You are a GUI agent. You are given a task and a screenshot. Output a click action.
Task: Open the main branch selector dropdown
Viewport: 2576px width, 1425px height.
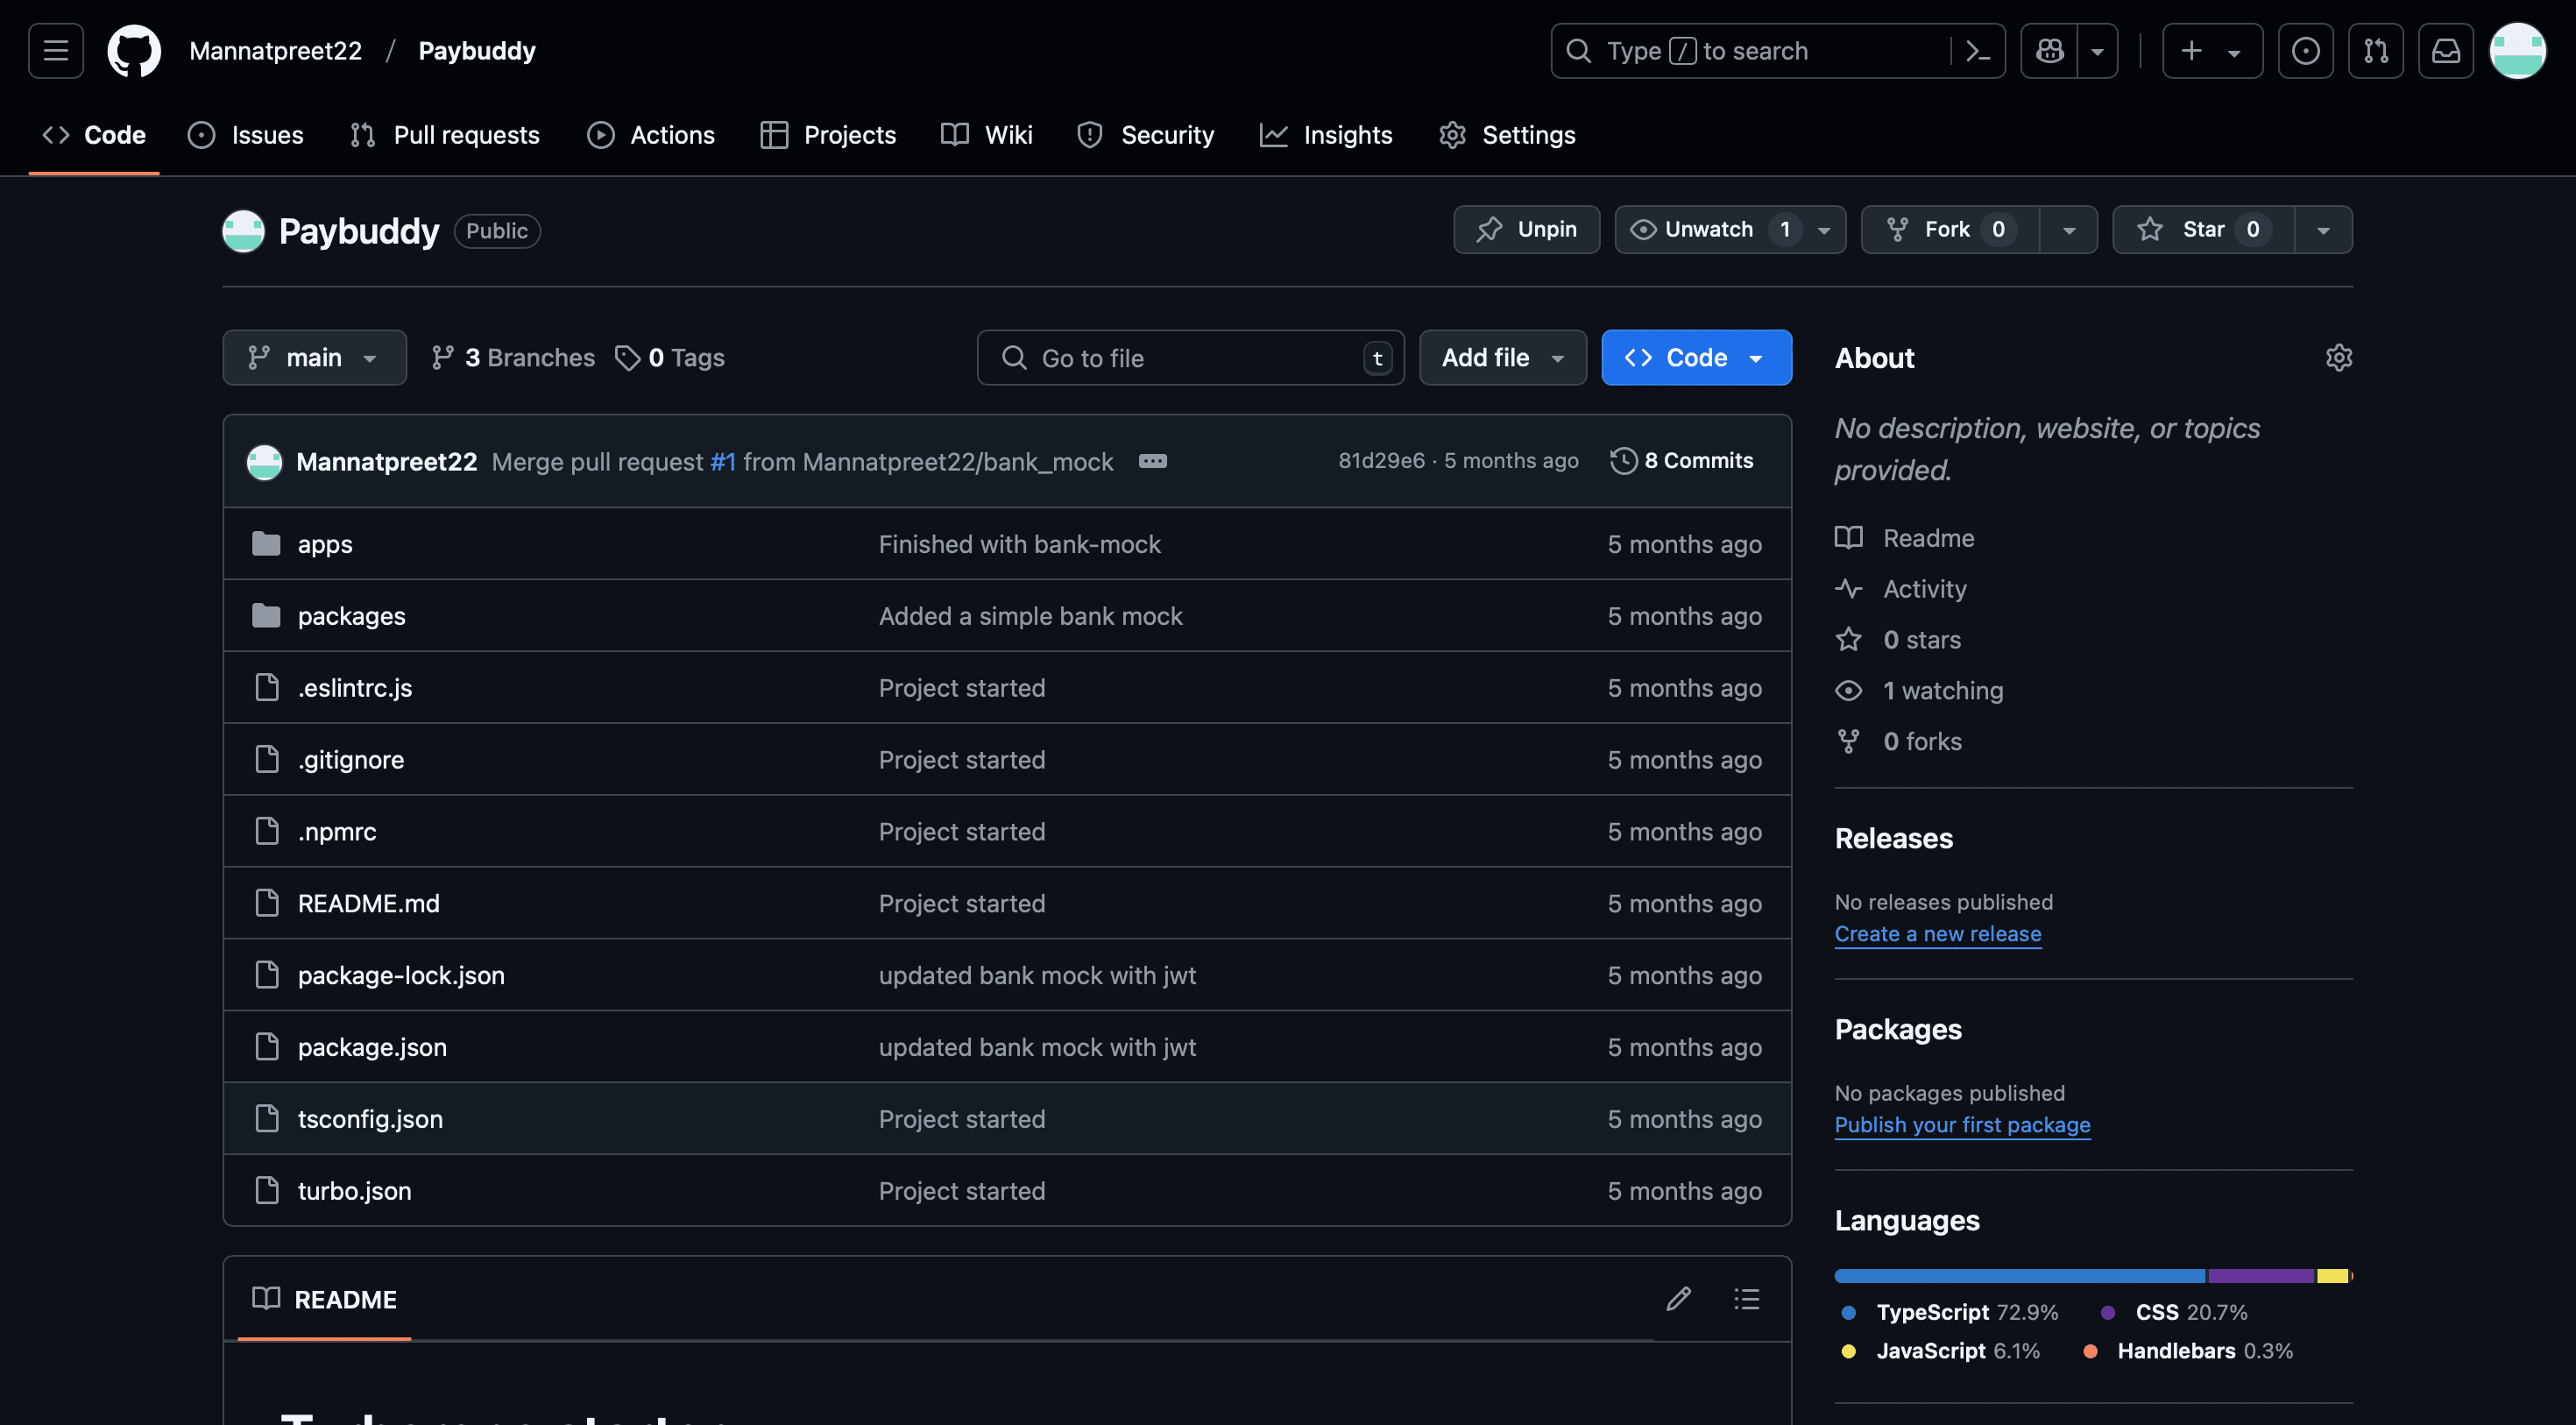(x=314, y=358)
